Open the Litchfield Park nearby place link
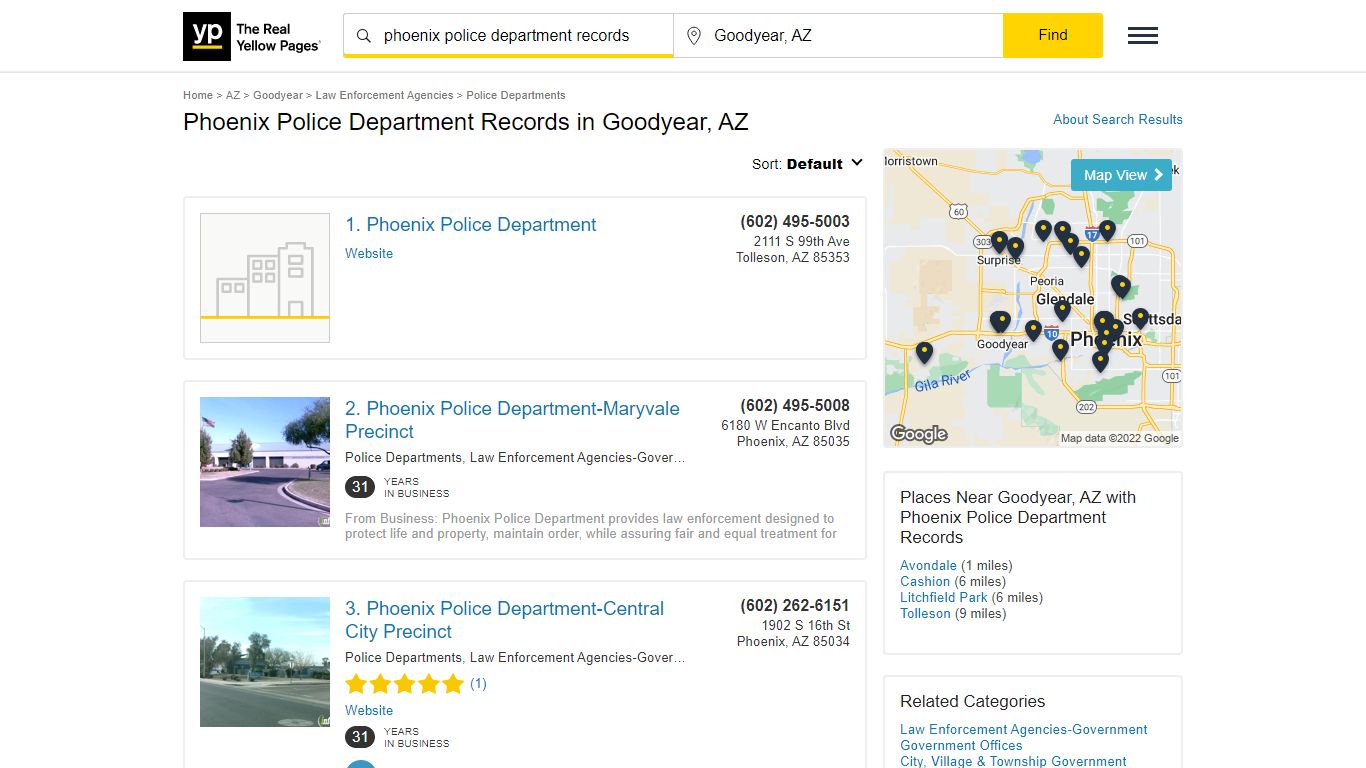The image size is (1366, 768). point(944,598)
